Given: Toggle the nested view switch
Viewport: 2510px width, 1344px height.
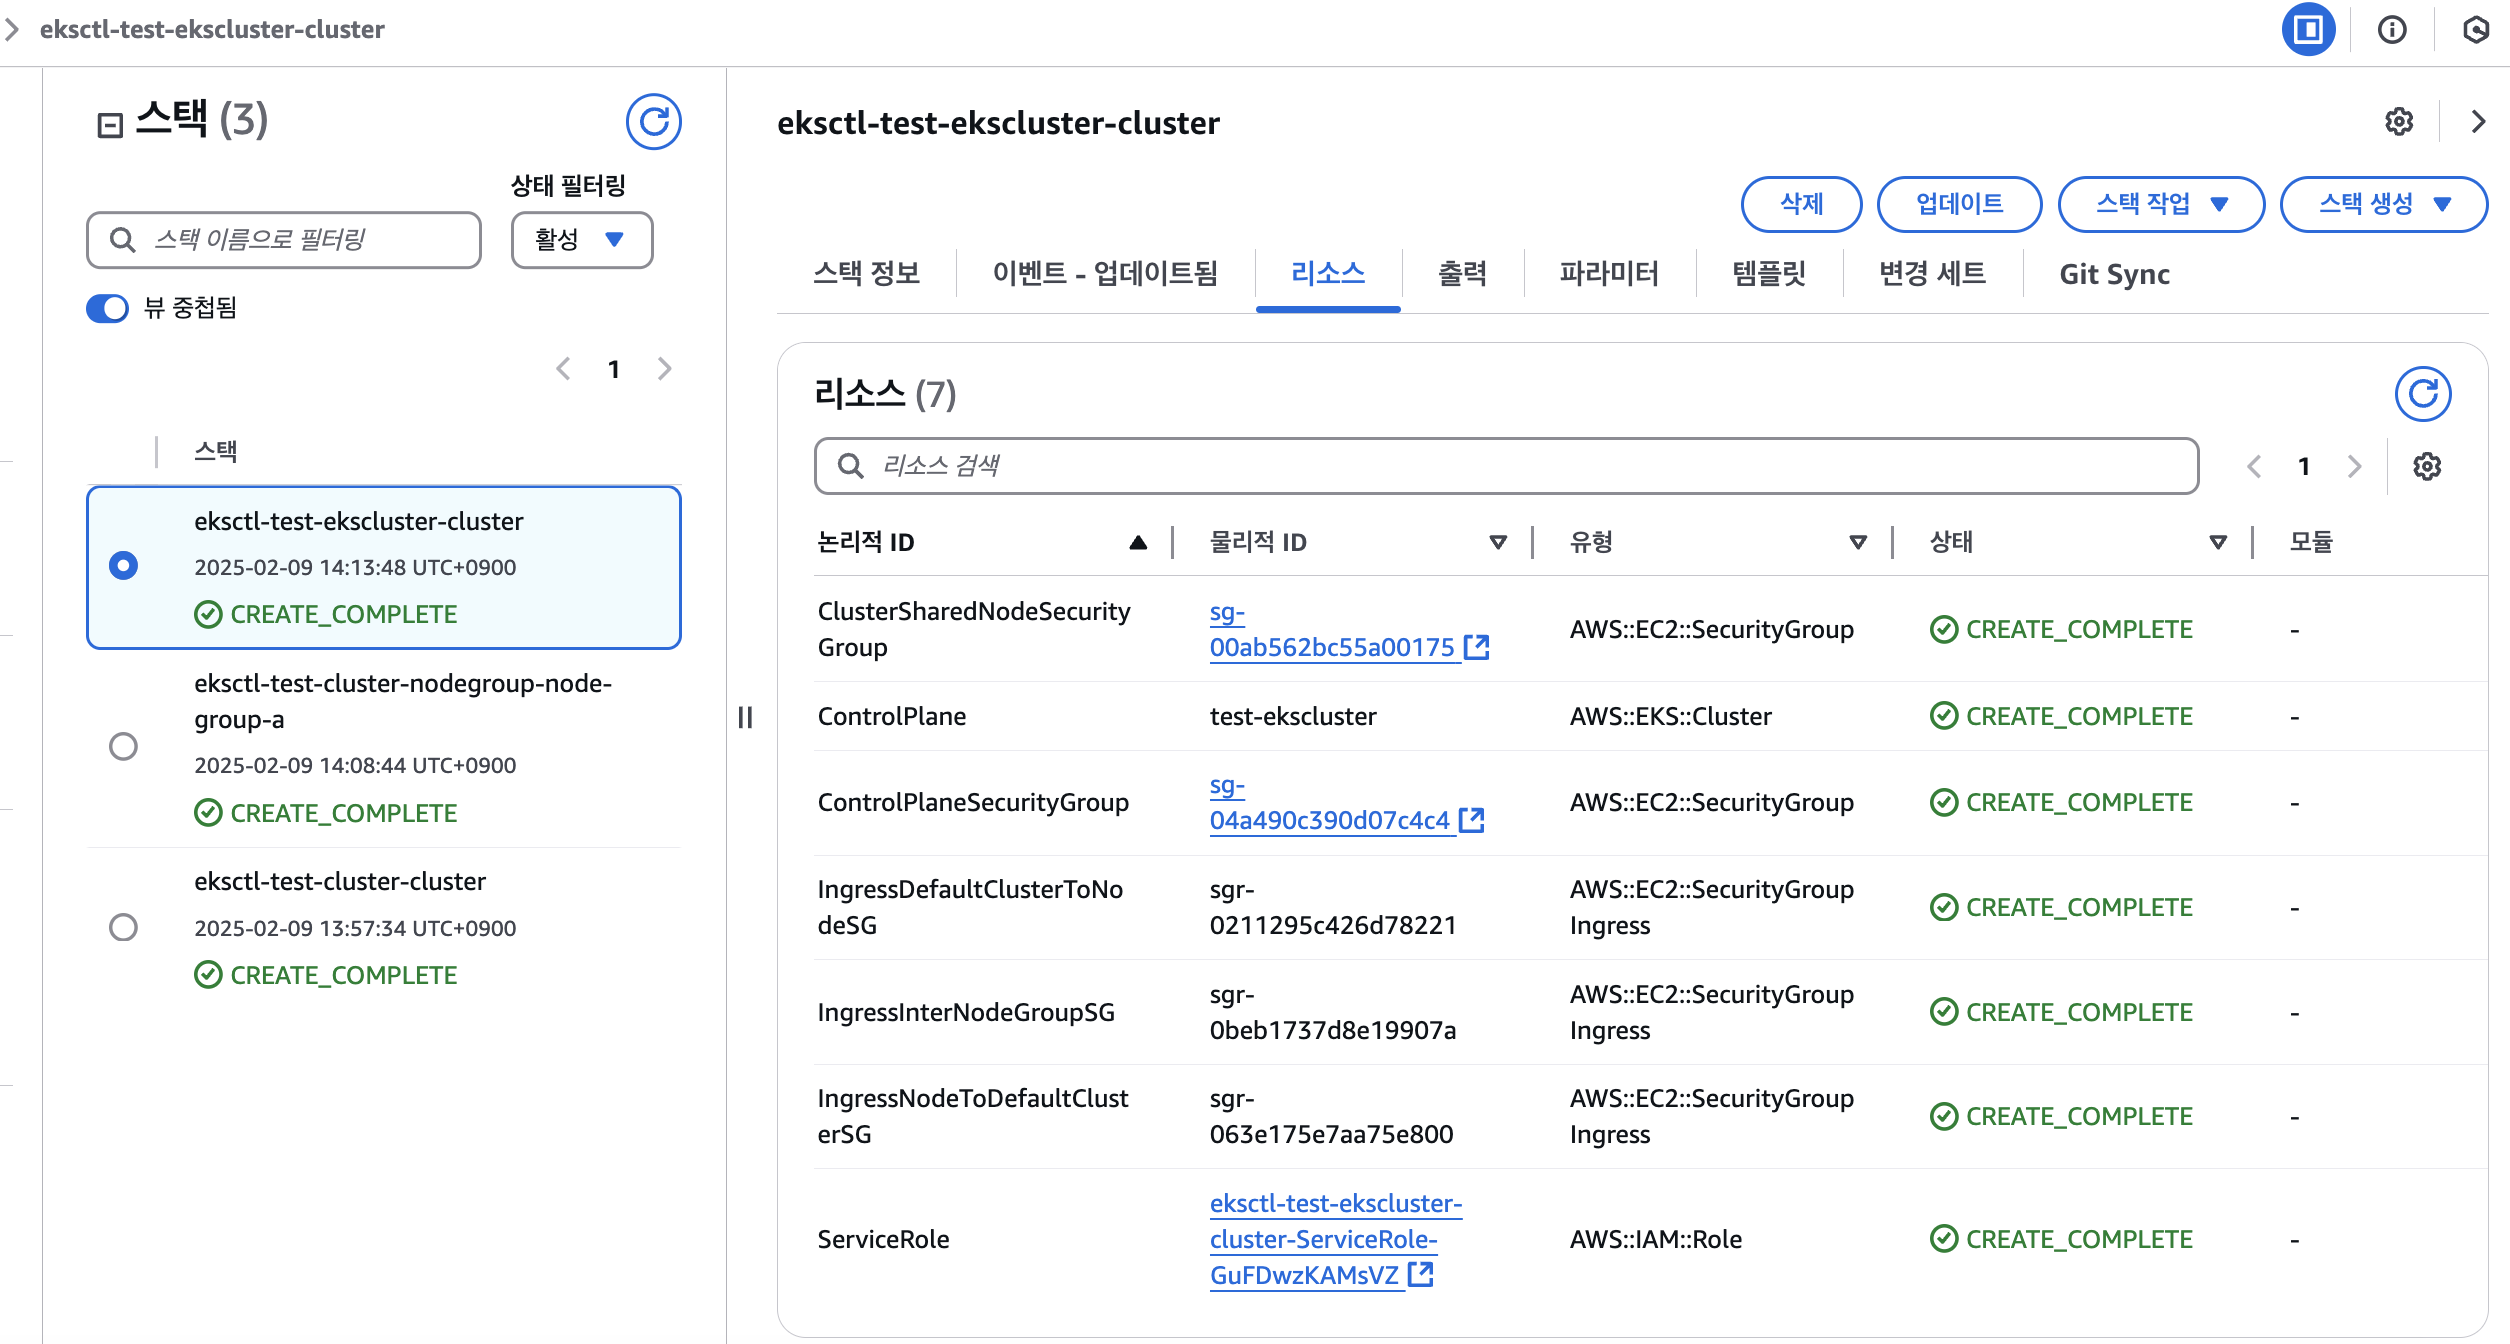Looking at the screenshot, I should click(108, 308).
